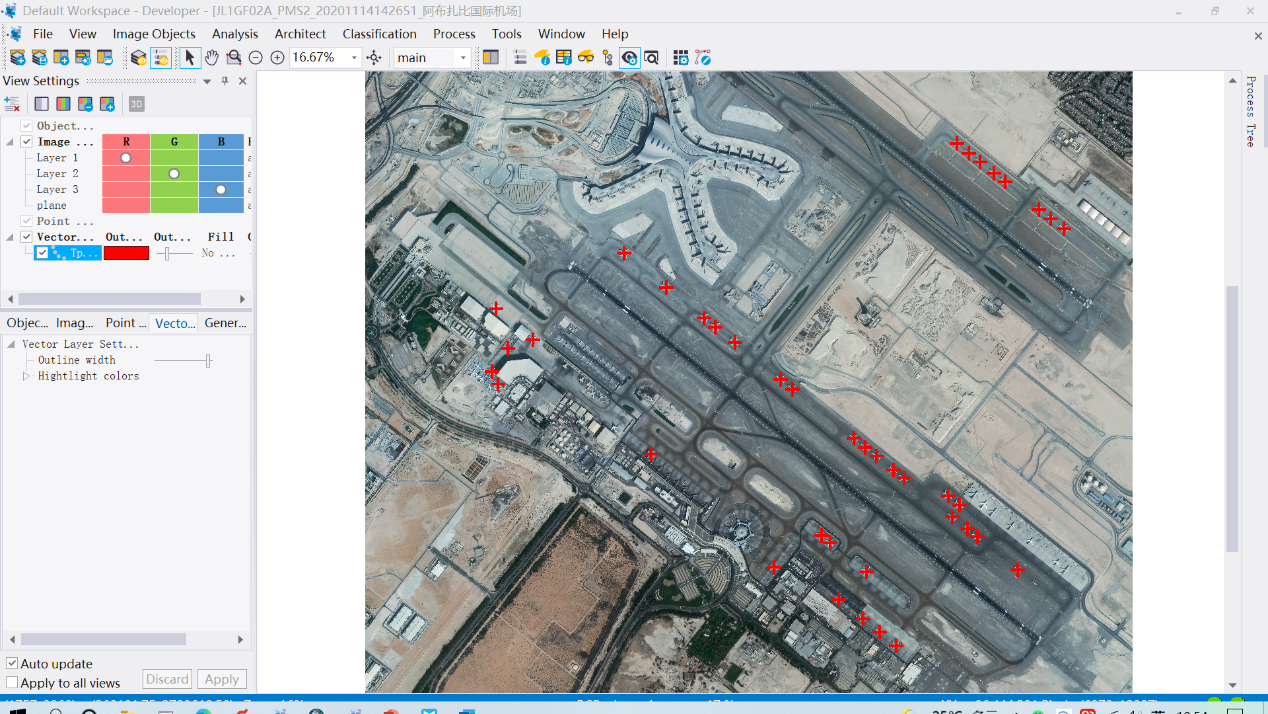Click the glasses icon in toolbar
Screen dimensions: 1268x714
click(586, 58)
